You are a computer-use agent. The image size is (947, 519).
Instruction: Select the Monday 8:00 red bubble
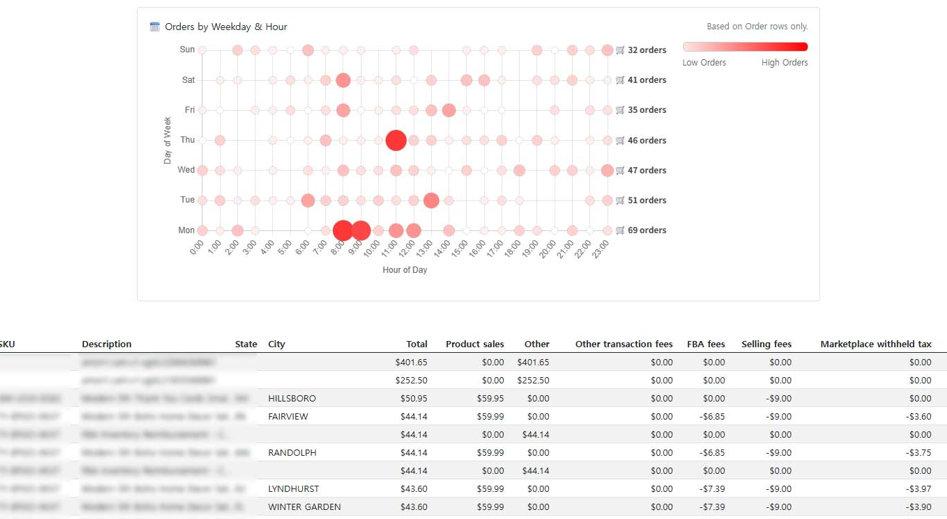pos(343,231)
